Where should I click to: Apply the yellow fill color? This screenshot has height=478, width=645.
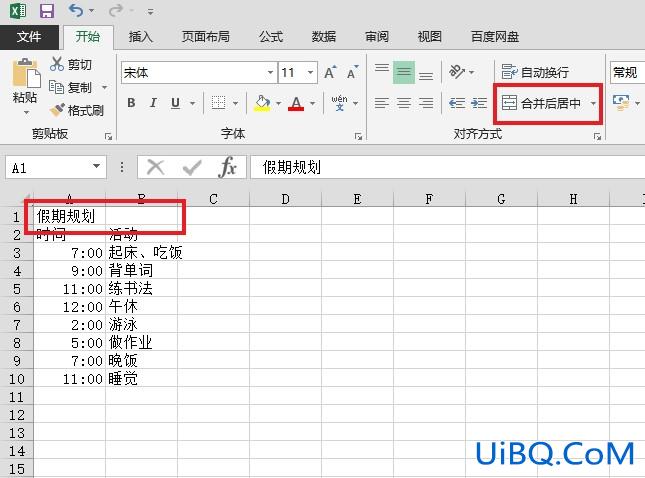[262, 103]
